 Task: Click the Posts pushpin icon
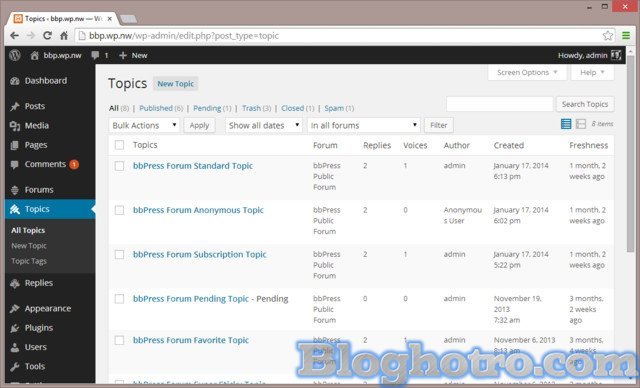(x=15, y=106)
